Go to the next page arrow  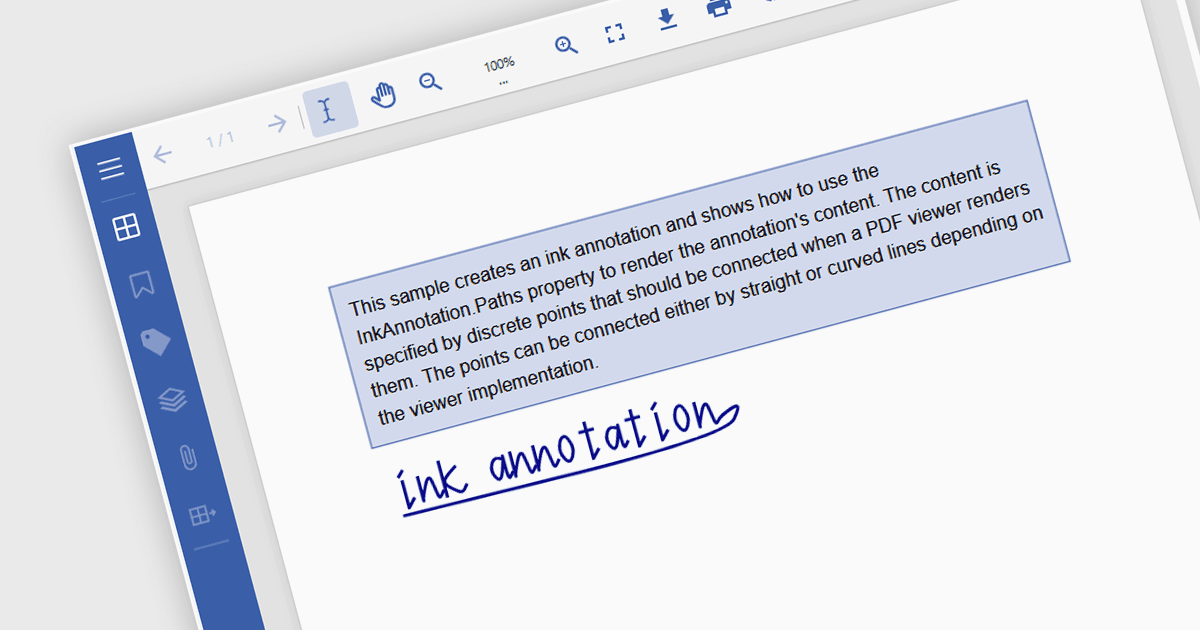click(x=278, y=124)
